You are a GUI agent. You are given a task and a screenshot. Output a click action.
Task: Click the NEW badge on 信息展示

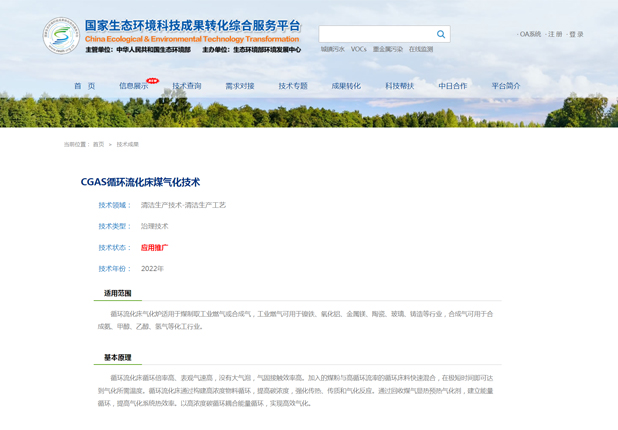[152, 81]
